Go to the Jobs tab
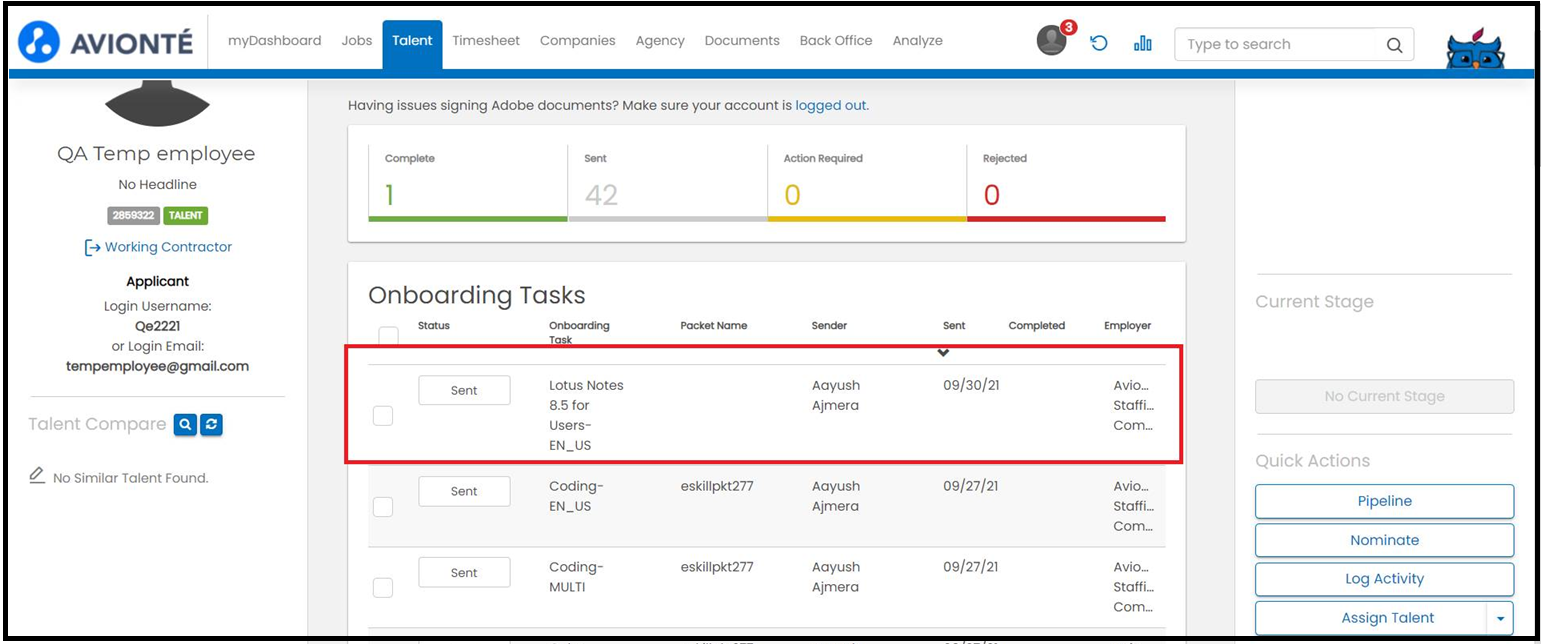The height and width of the screenshot is (644, 1541). click(x=357, y=41)
